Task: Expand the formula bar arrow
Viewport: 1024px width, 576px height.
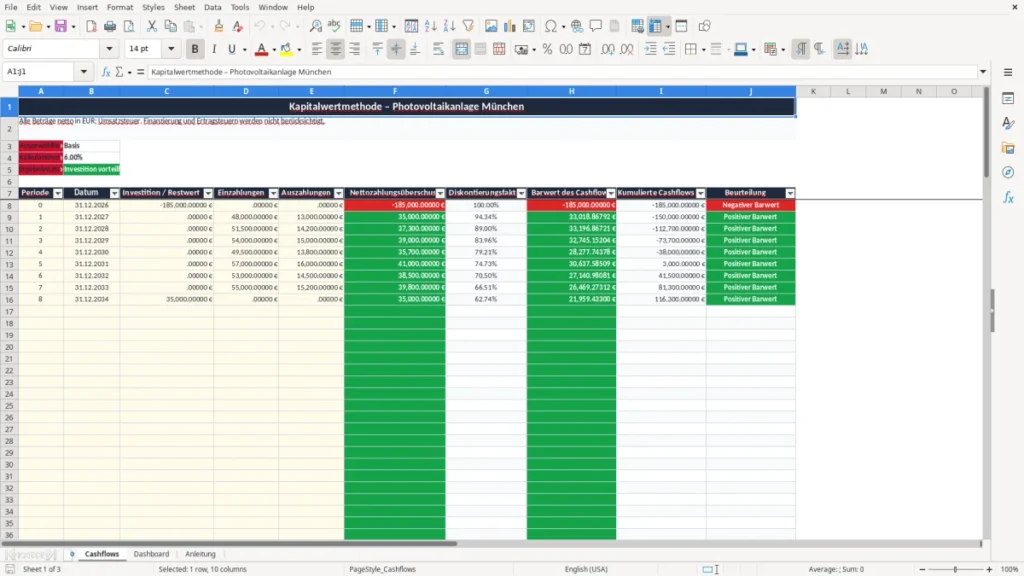Action: (983, 72)
